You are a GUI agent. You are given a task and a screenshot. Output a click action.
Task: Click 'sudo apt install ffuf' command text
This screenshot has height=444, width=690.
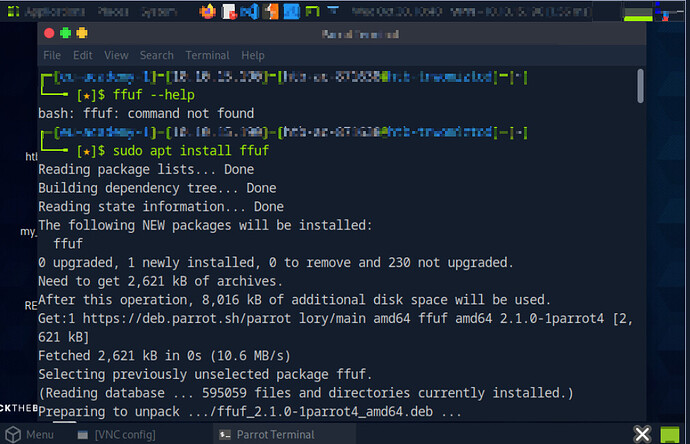pyautogui.click(x=191, y=151)
